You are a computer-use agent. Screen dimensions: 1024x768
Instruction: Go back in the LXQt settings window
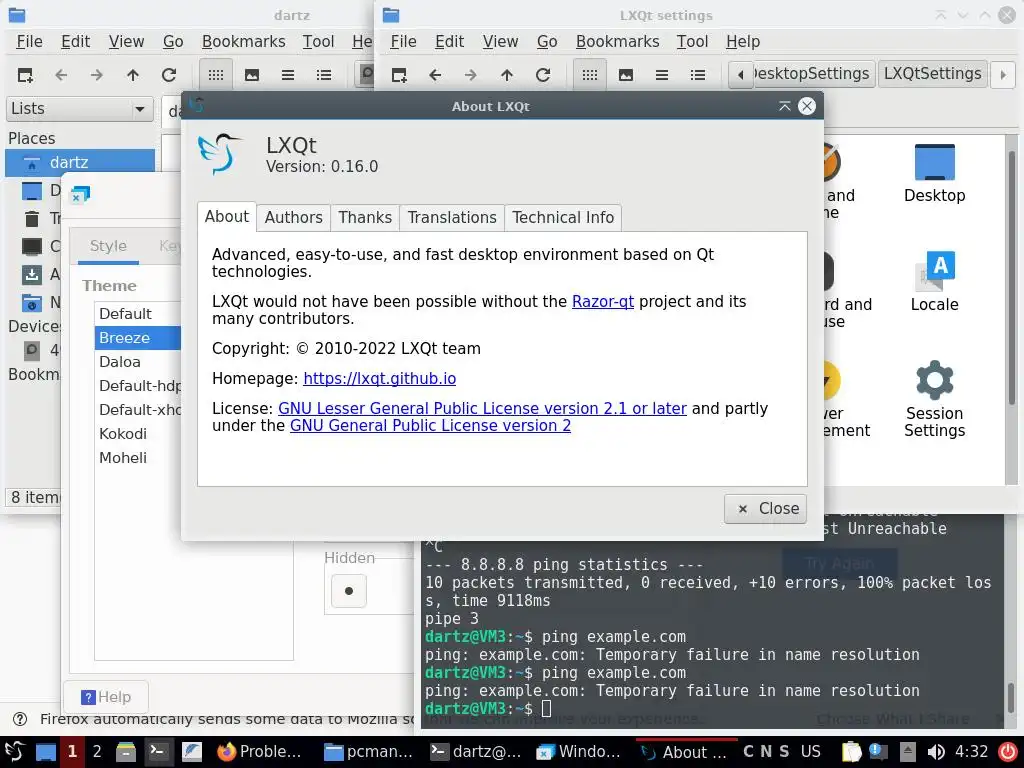435,75
